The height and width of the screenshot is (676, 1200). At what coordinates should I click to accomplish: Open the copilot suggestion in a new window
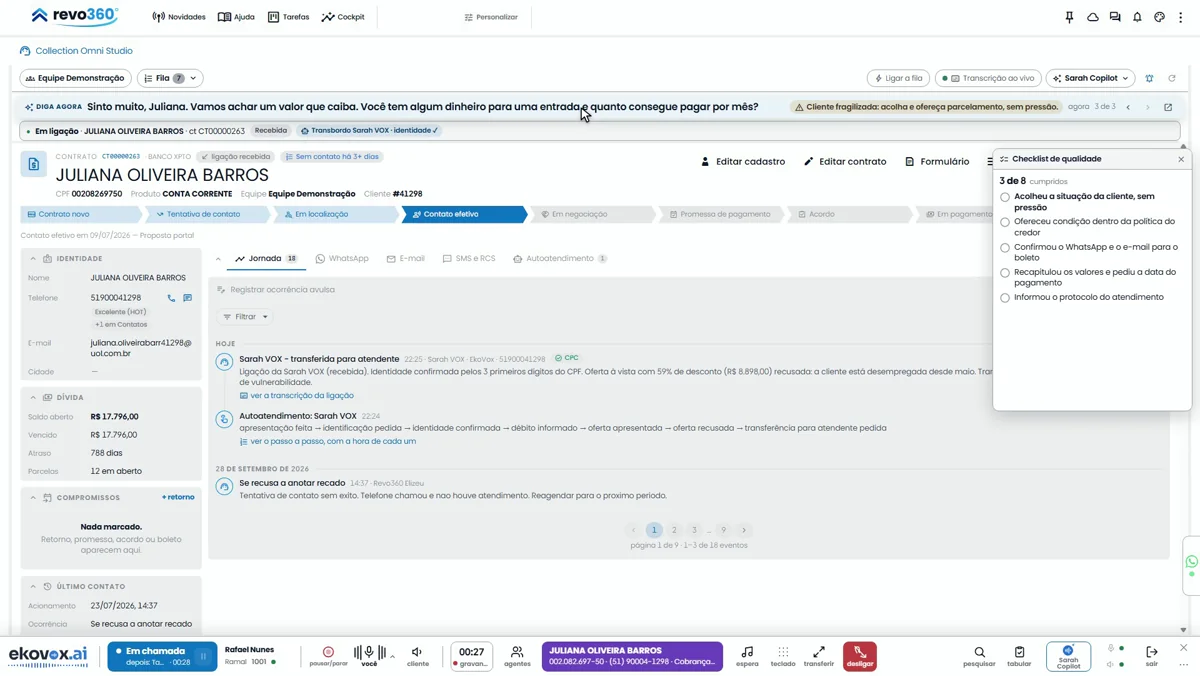(1168, 107)
